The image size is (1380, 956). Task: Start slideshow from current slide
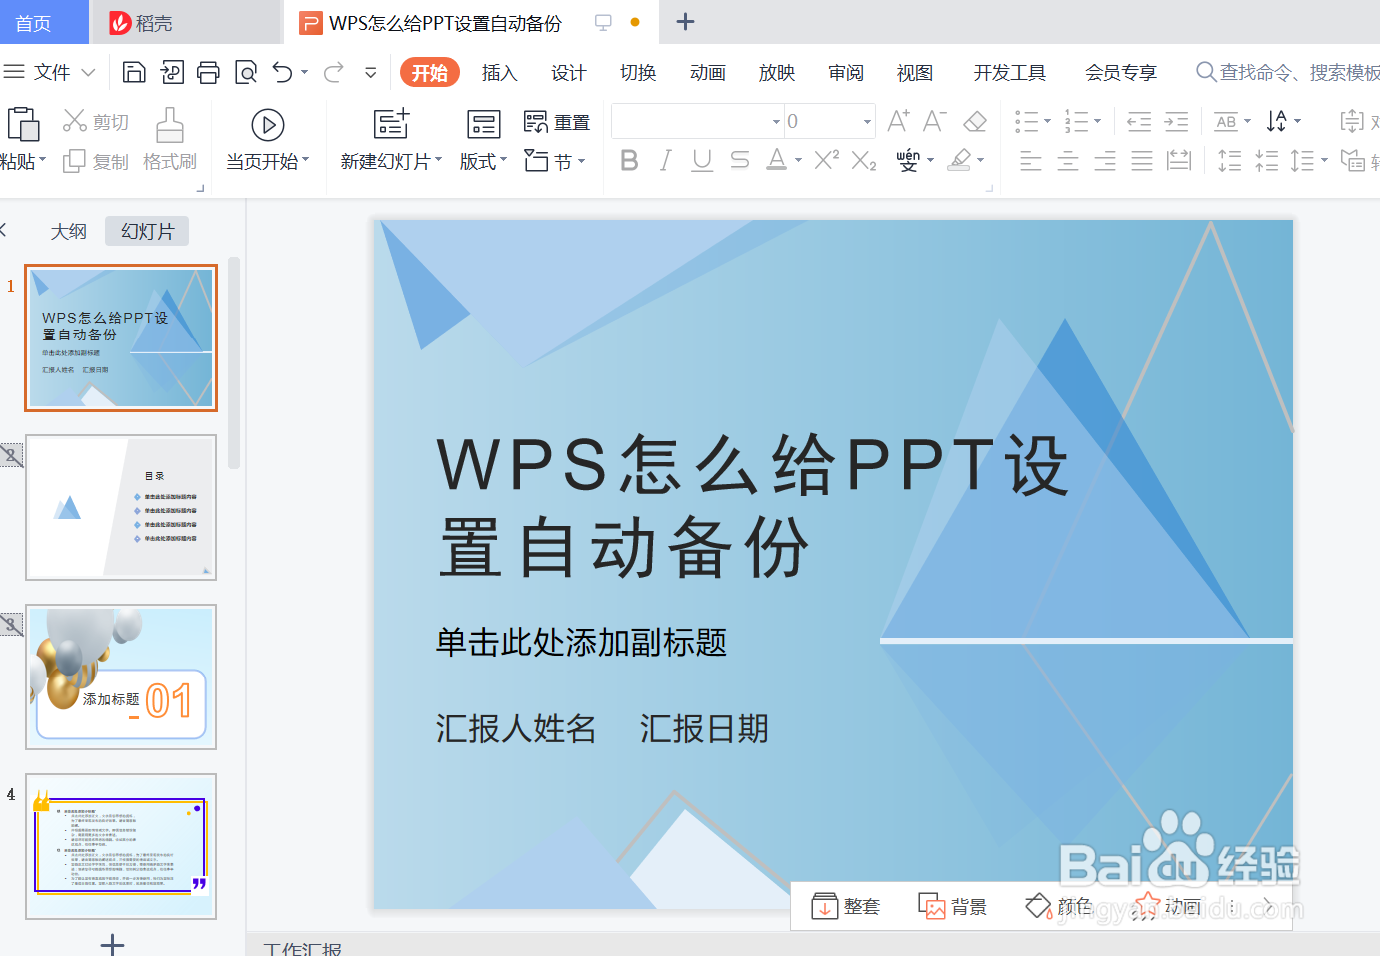(267, 125)
